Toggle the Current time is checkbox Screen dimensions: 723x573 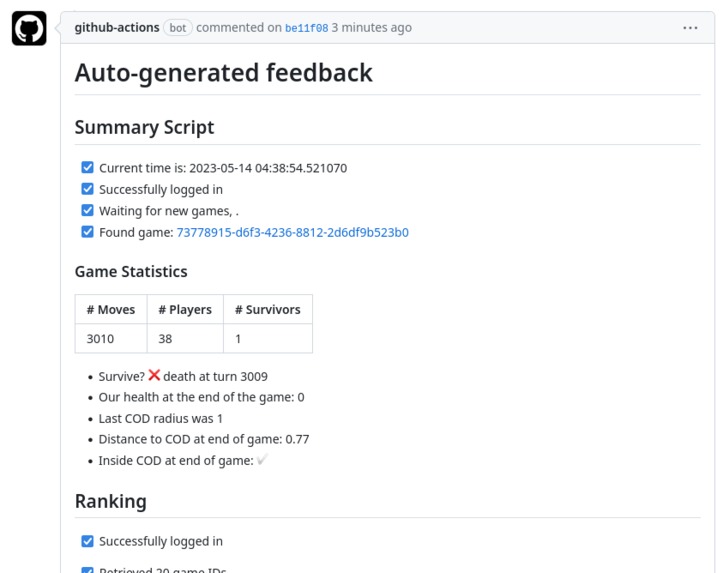pos(87,167)
